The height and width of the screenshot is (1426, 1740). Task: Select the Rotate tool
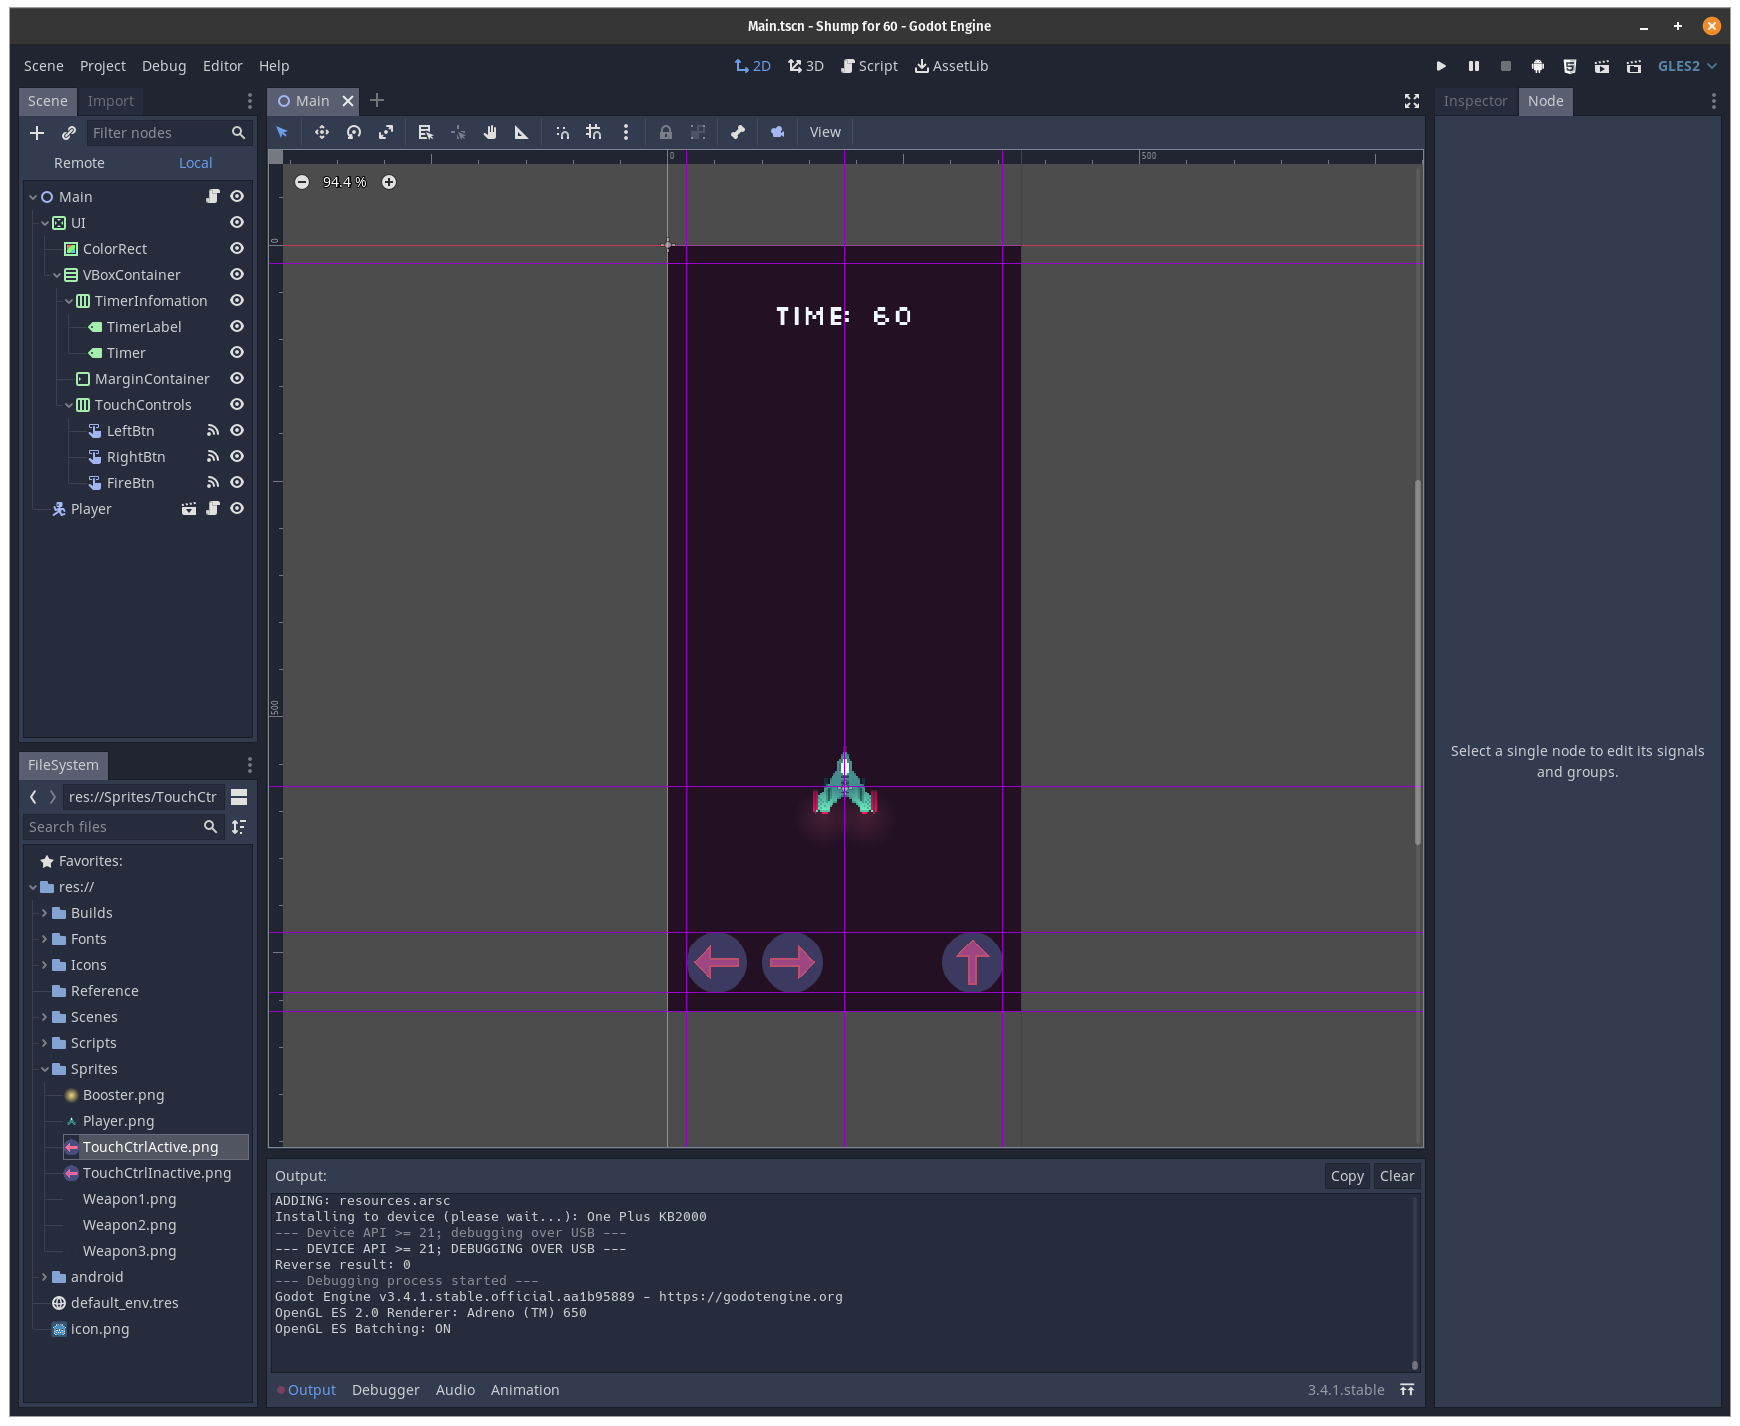click(353, 132)
